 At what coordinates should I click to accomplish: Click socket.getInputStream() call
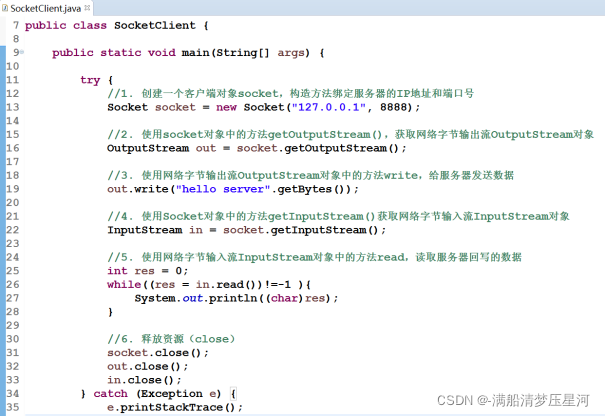301,230
